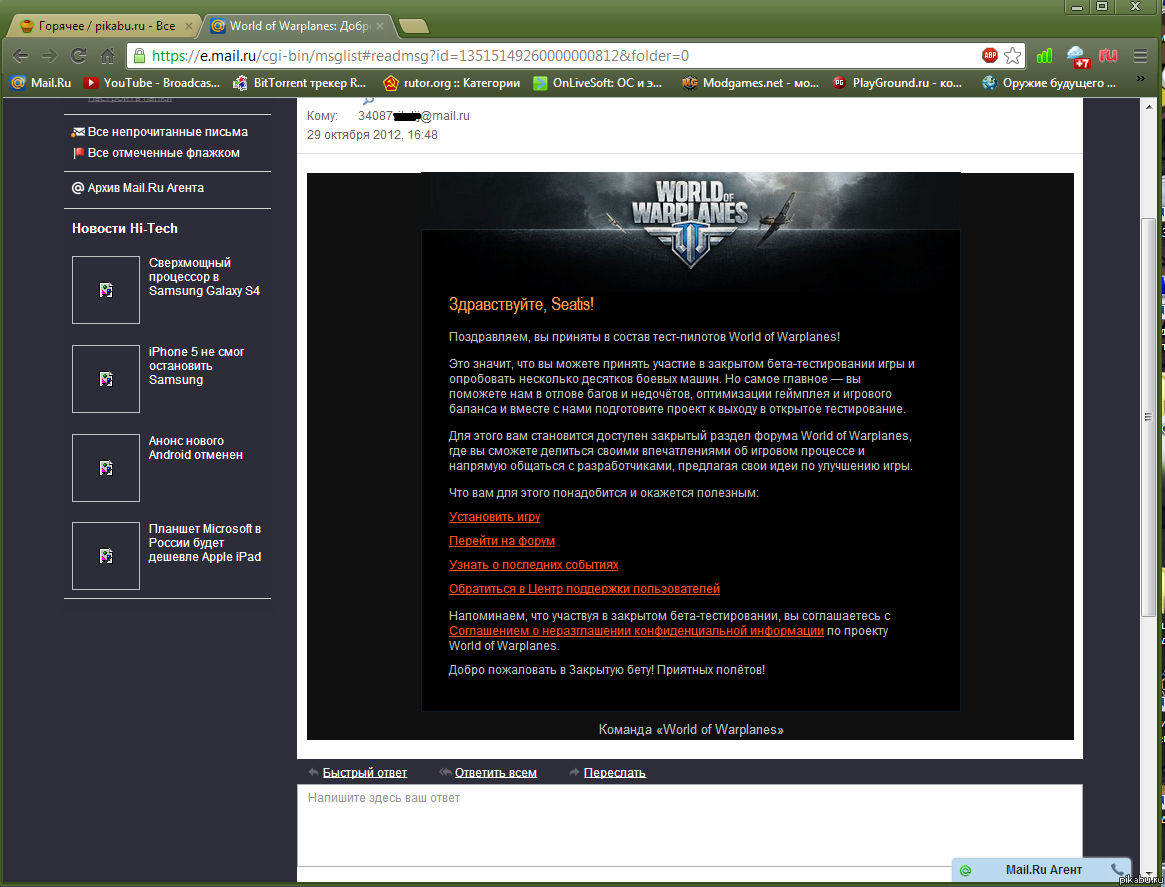1165x887 pixels.
Task: Go forward with the browser forward arrow
Action: point(49,56)
